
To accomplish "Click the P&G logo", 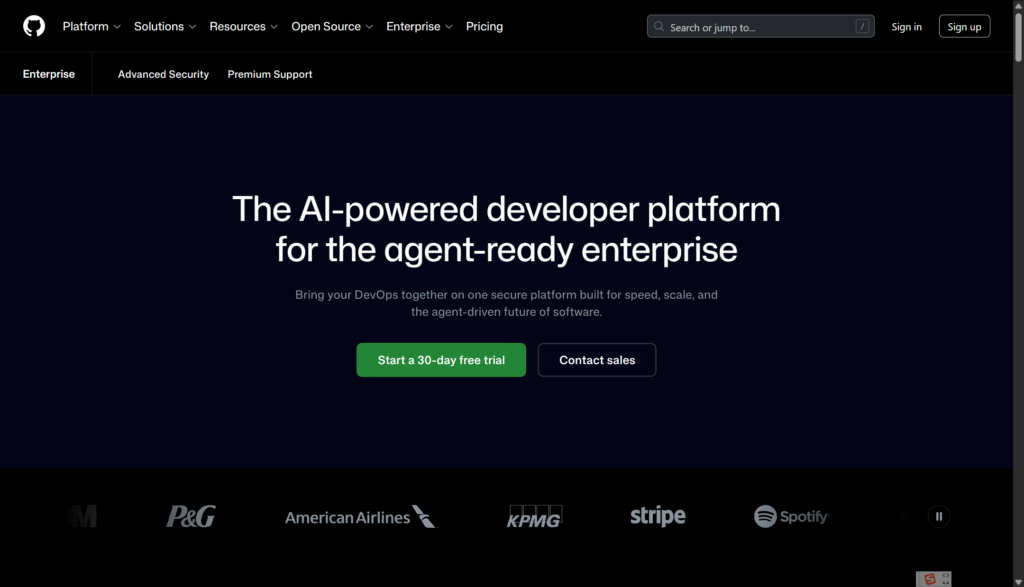I will [190, 517].
